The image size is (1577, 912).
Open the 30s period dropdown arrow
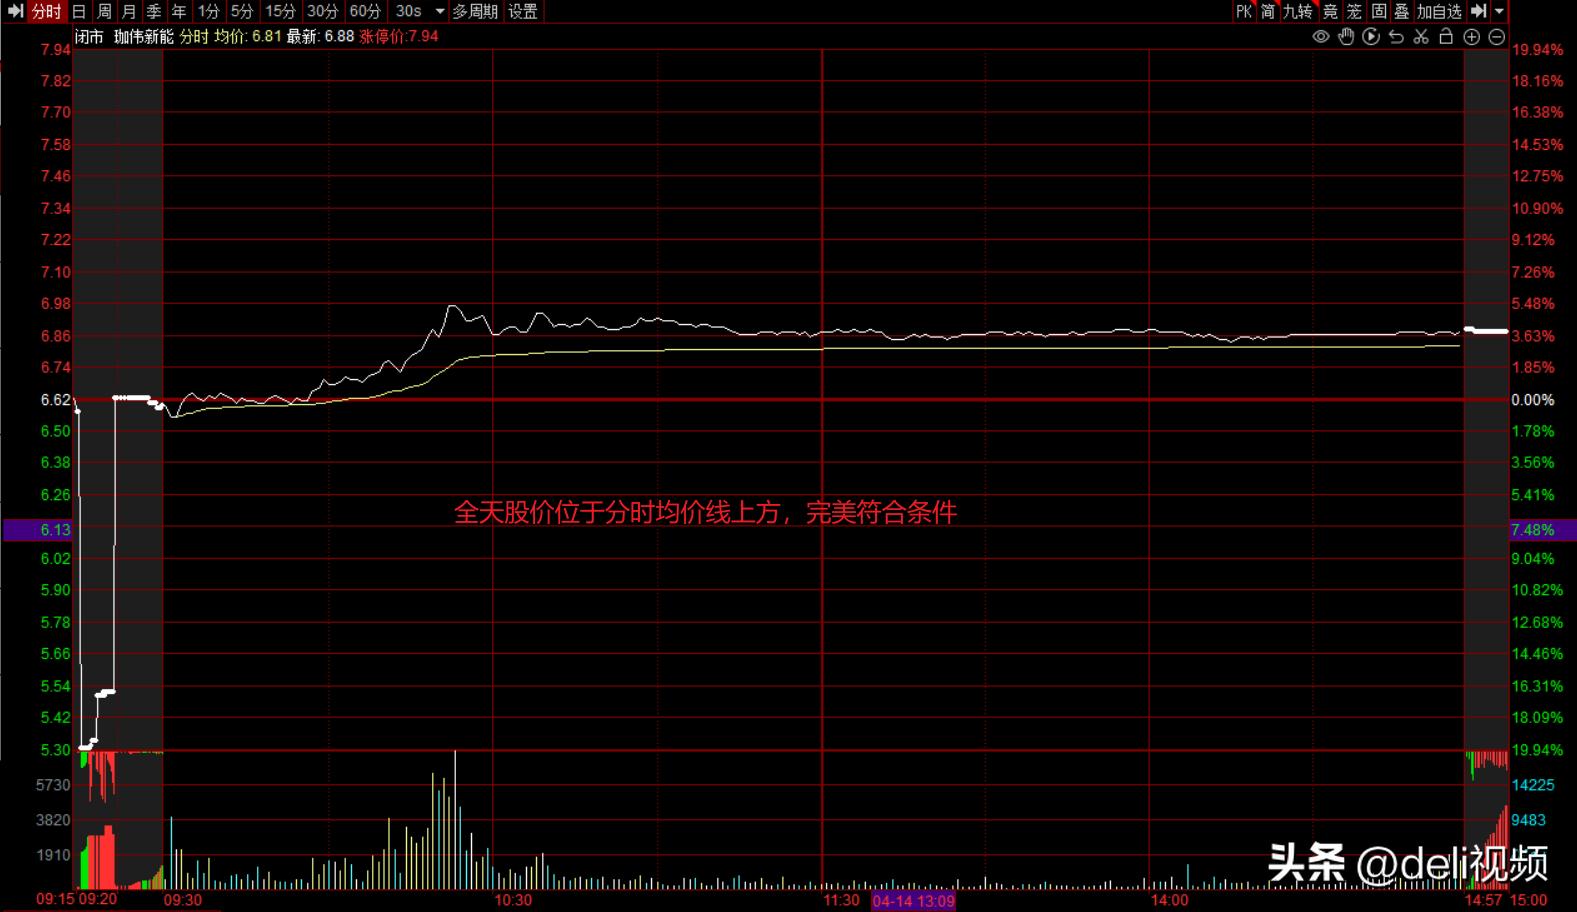(439, 11)
